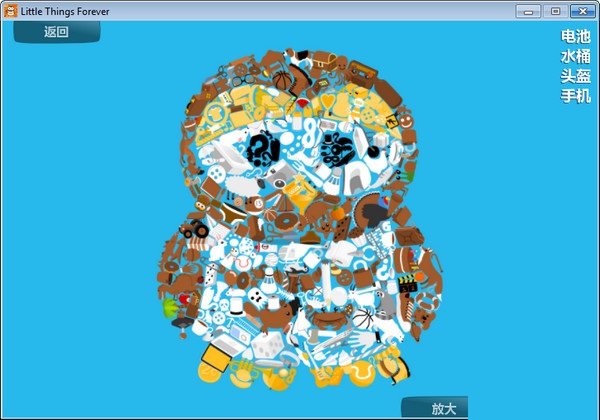600x420 pixels.
Task: Tap the brown underpants
Action: (x=233, y=213)
